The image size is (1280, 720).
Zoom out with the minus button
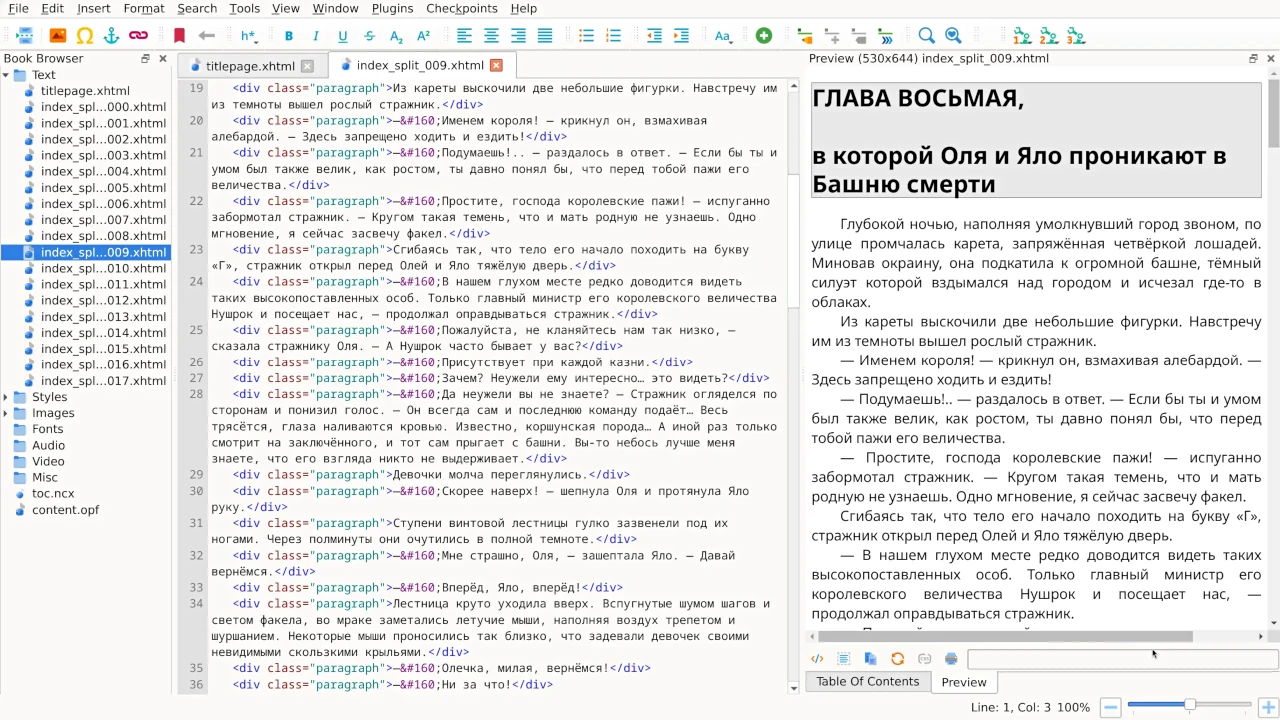click(x=1110, y=707)
